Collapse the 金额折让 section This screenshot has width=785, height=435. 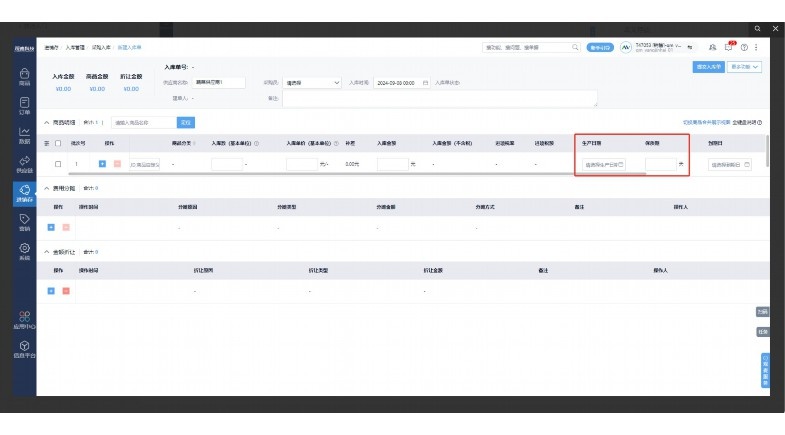(47, 252)
